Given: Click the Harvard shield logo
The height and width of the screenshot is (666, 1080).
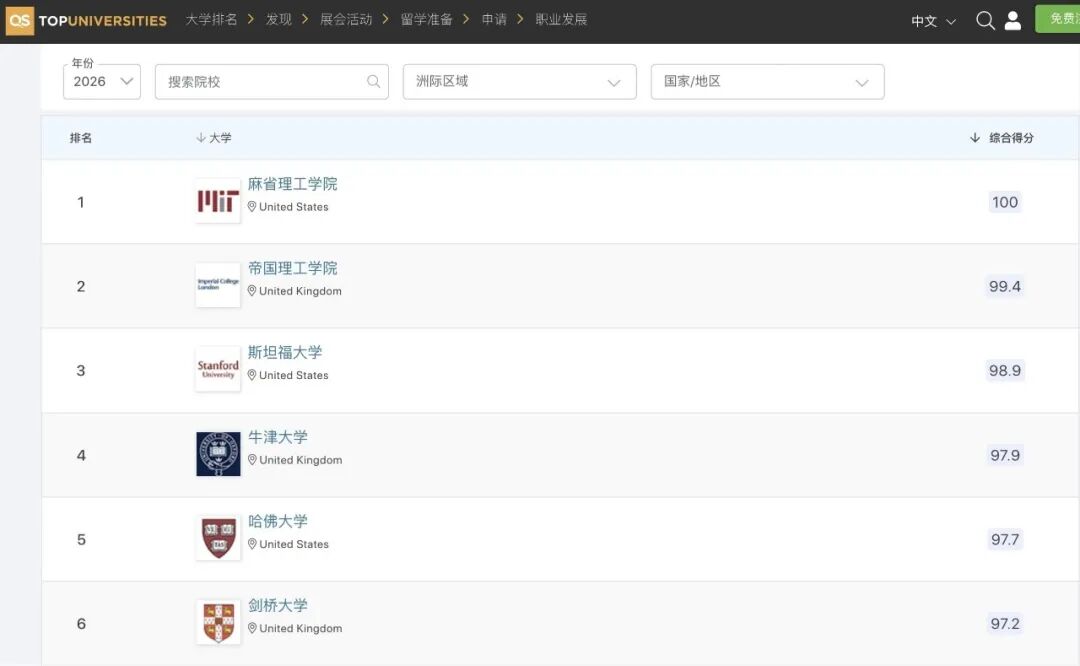Looking at the screenshot, I should pyautogui.click(x=218, y=538).
